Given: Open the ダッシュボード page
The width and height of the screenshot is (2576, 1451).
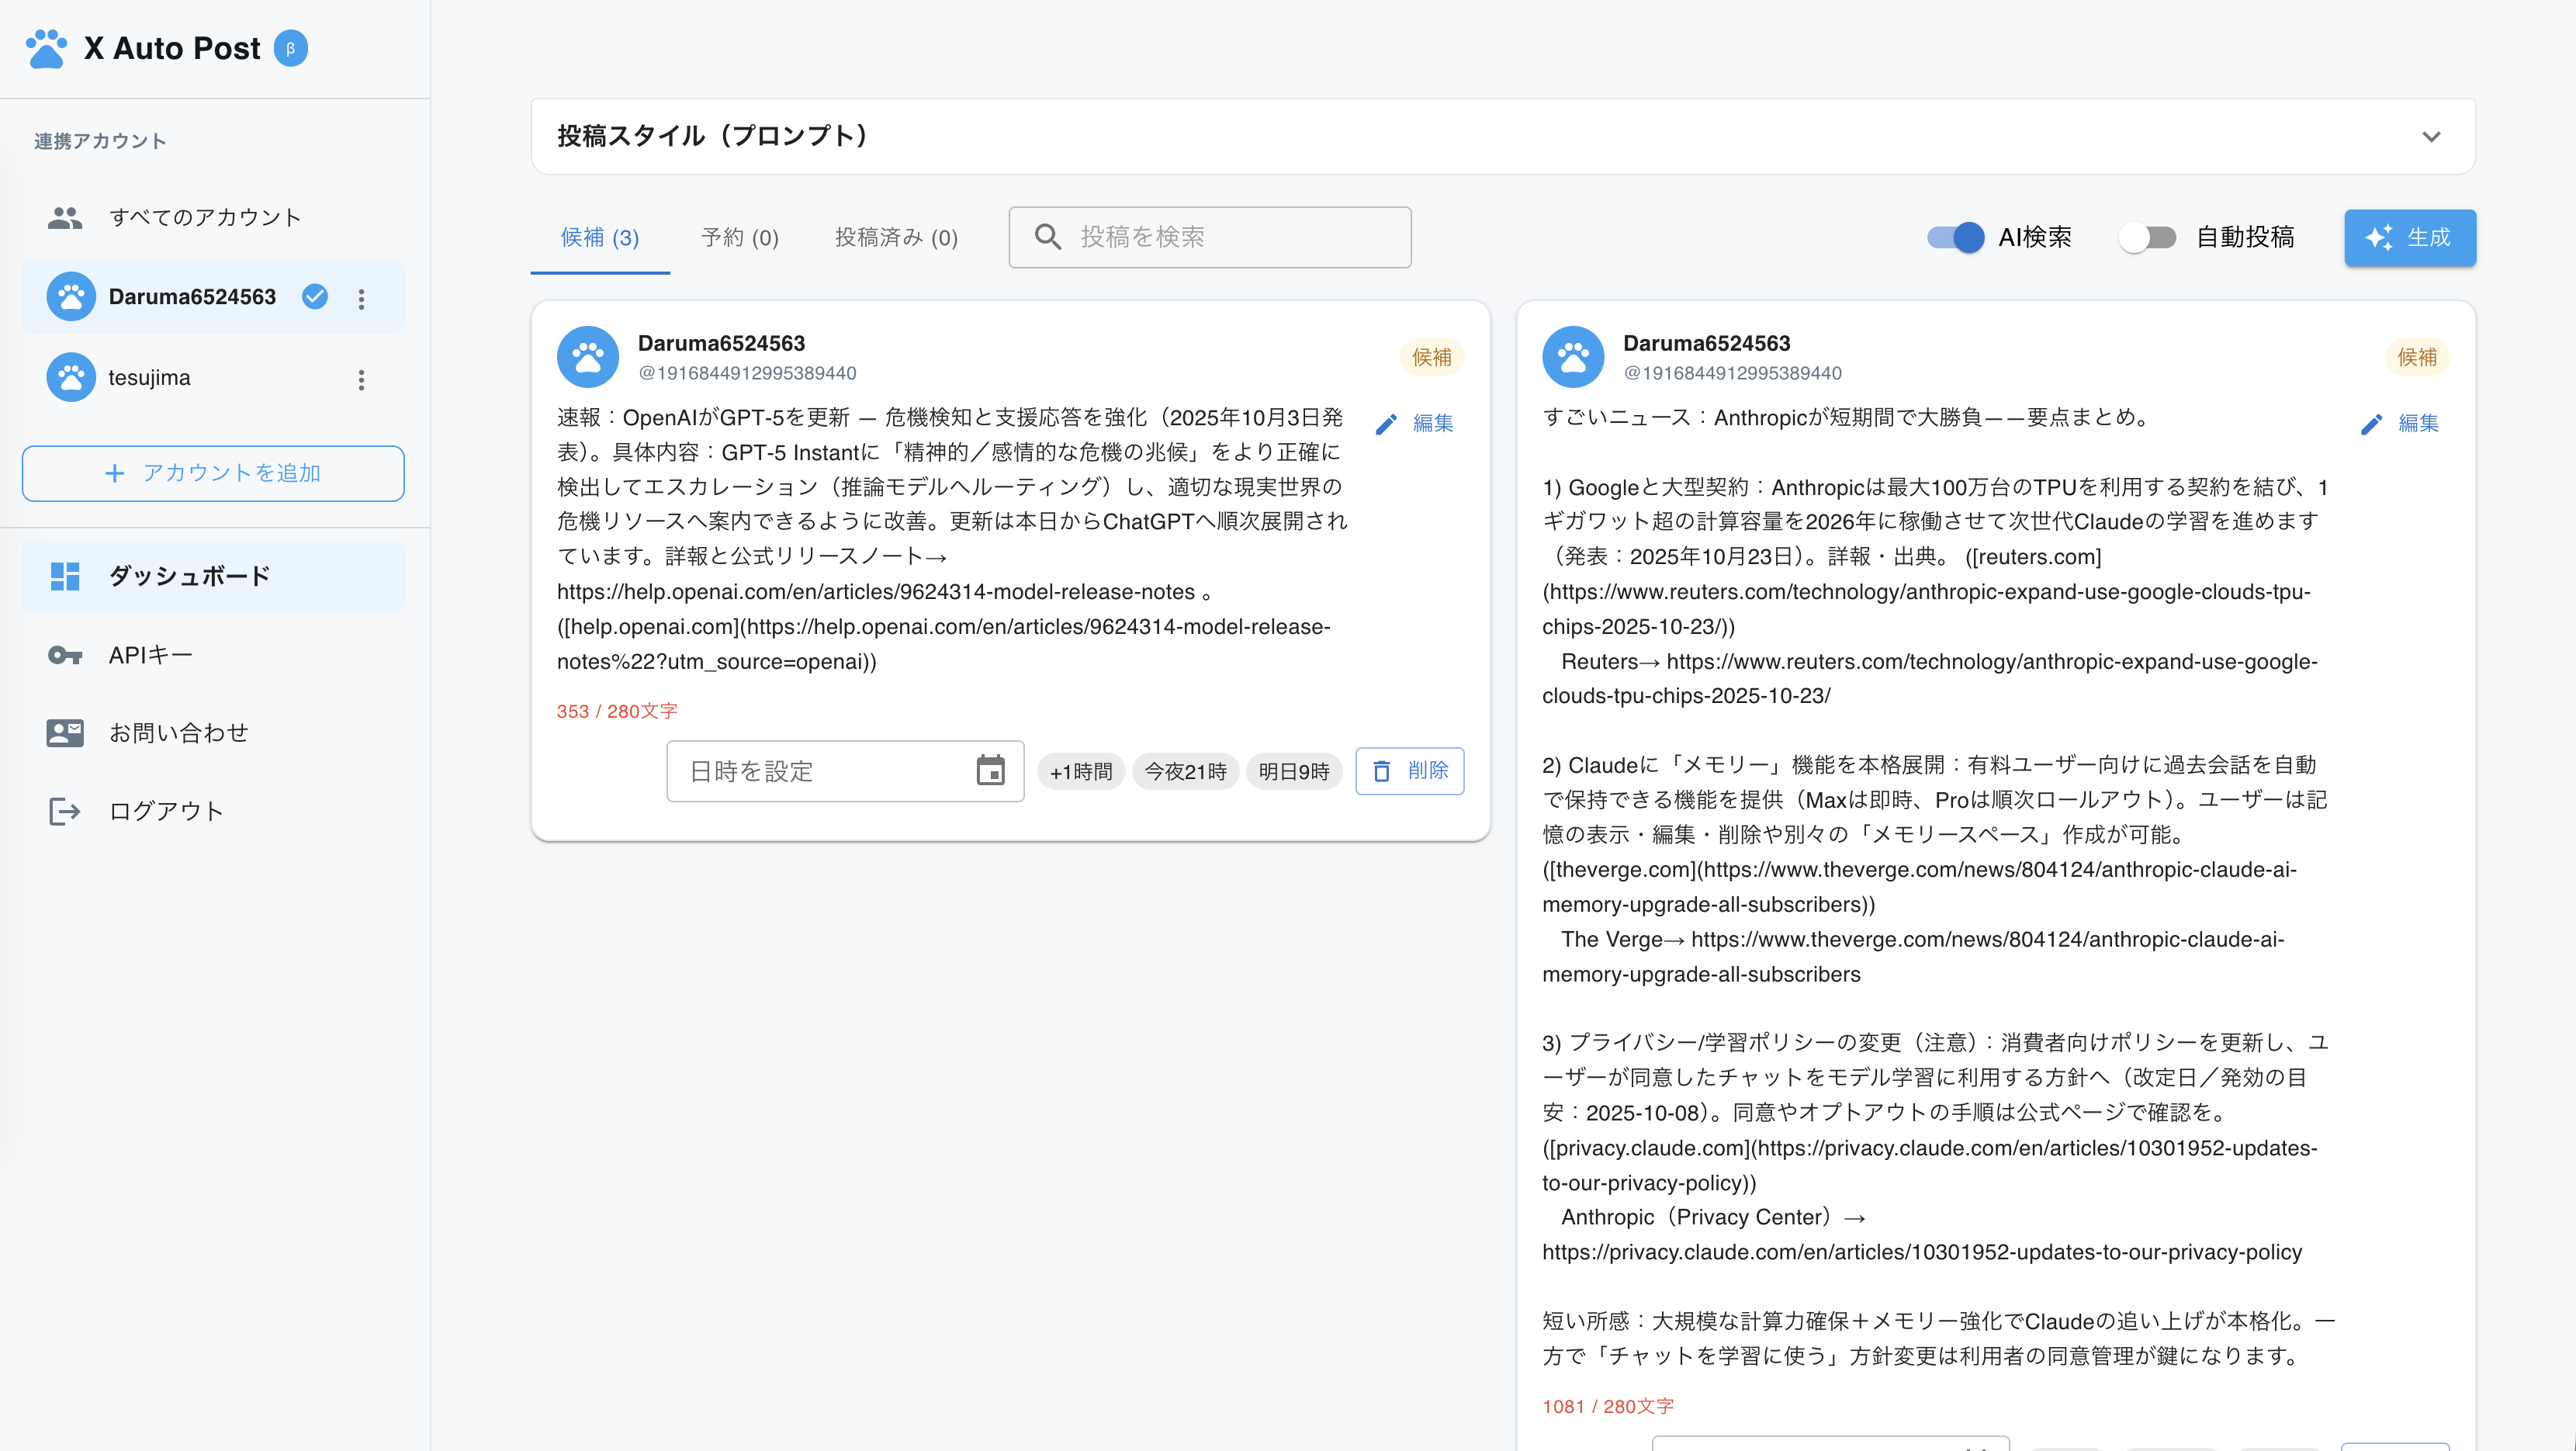Looking at the screenshot, I should pos(213,577).
